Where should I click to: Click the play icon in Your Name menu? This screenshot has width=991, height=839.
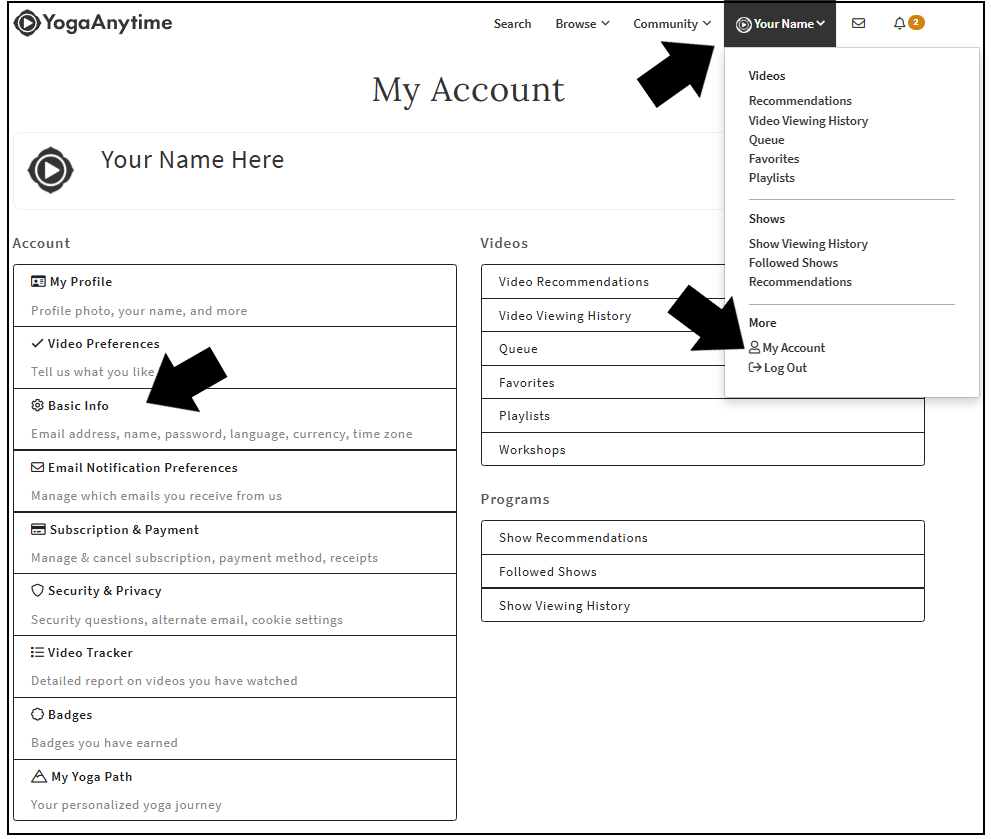tap(743, 25)
